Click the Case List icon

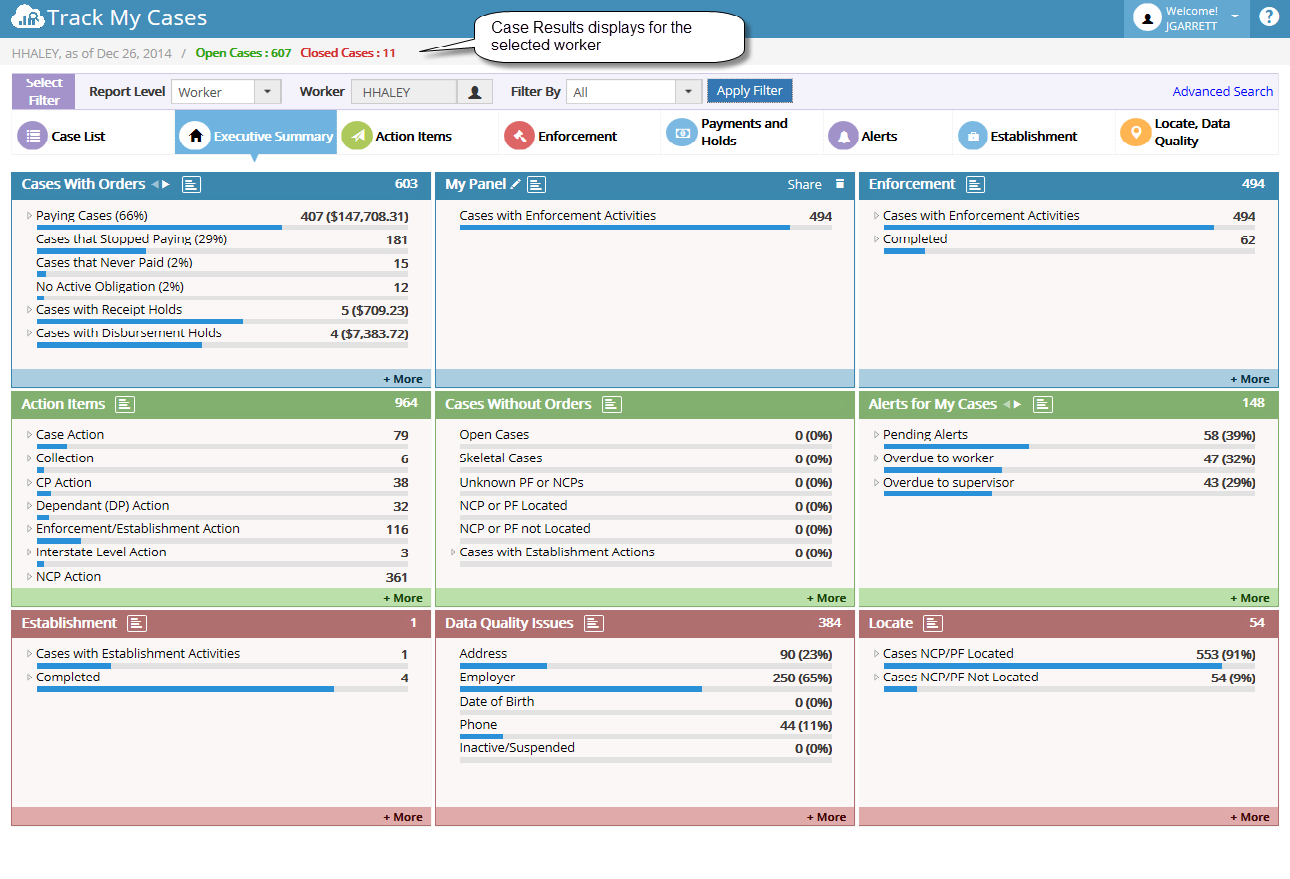point(33,136)
